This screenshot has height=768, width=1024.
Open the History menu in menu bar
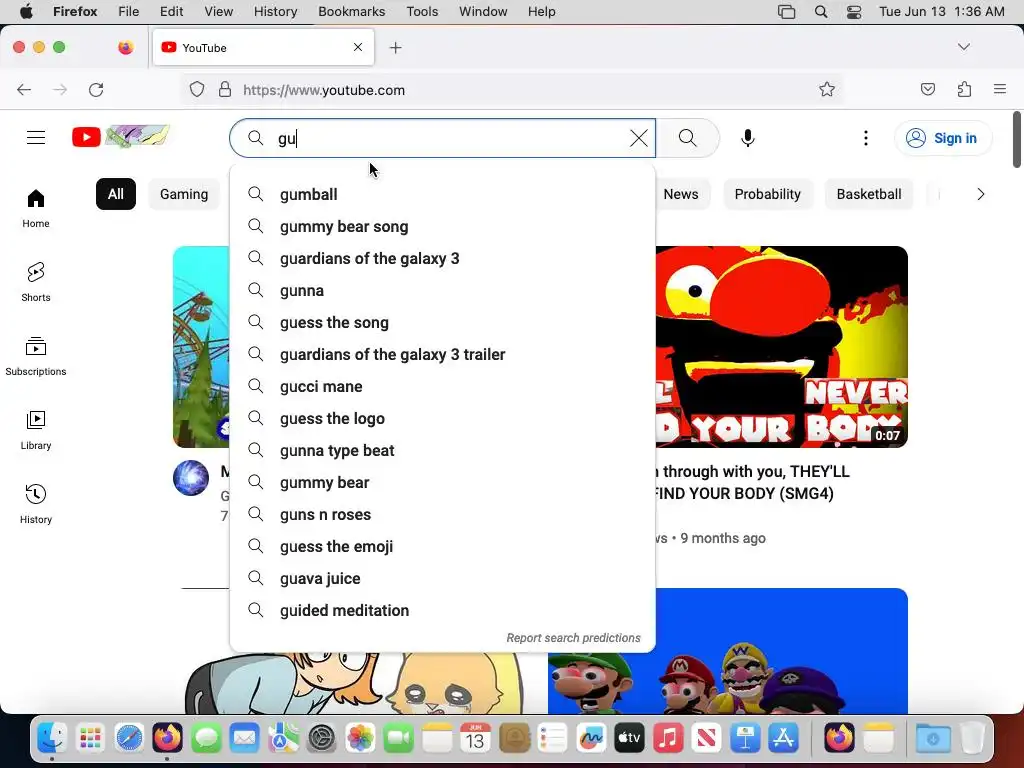tap(275, 12)
